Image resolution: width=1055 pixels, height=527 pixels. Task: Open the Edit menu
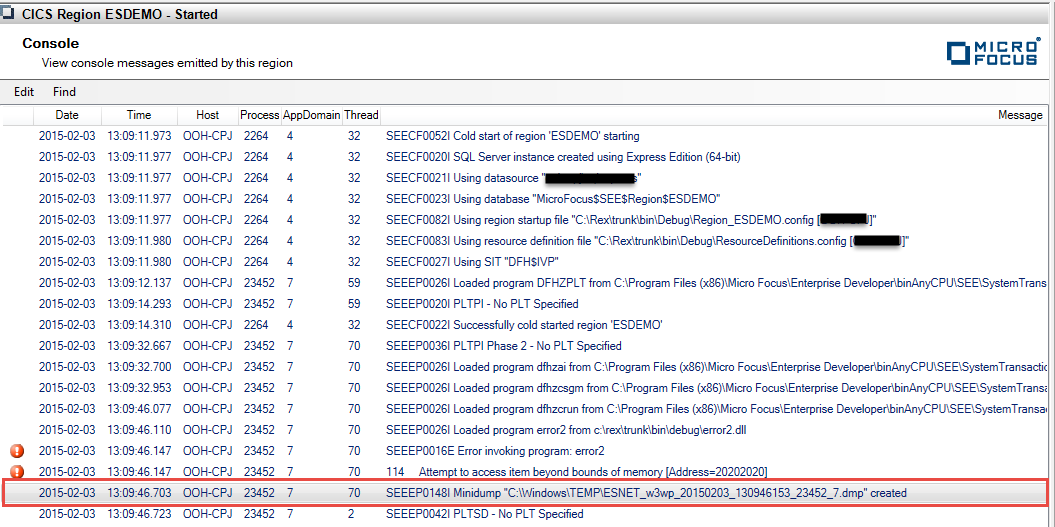(x=23, y=92)
